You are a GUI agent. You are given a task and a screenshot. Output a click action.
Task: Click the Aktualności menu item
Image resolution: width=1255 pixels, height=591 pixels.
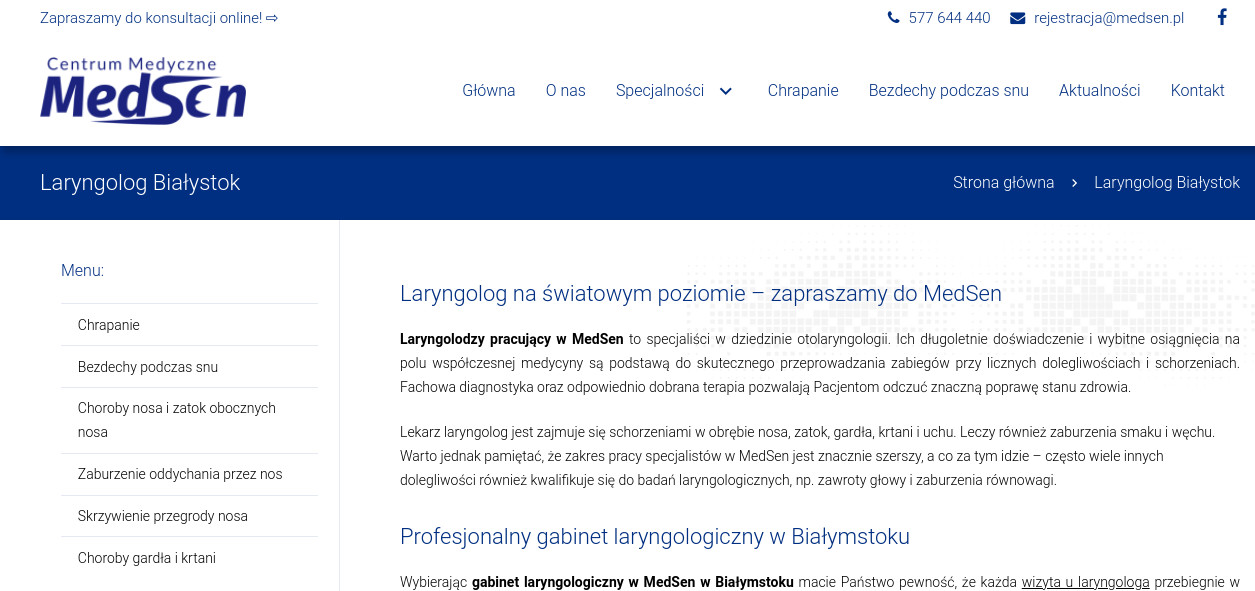[1099, 90]
